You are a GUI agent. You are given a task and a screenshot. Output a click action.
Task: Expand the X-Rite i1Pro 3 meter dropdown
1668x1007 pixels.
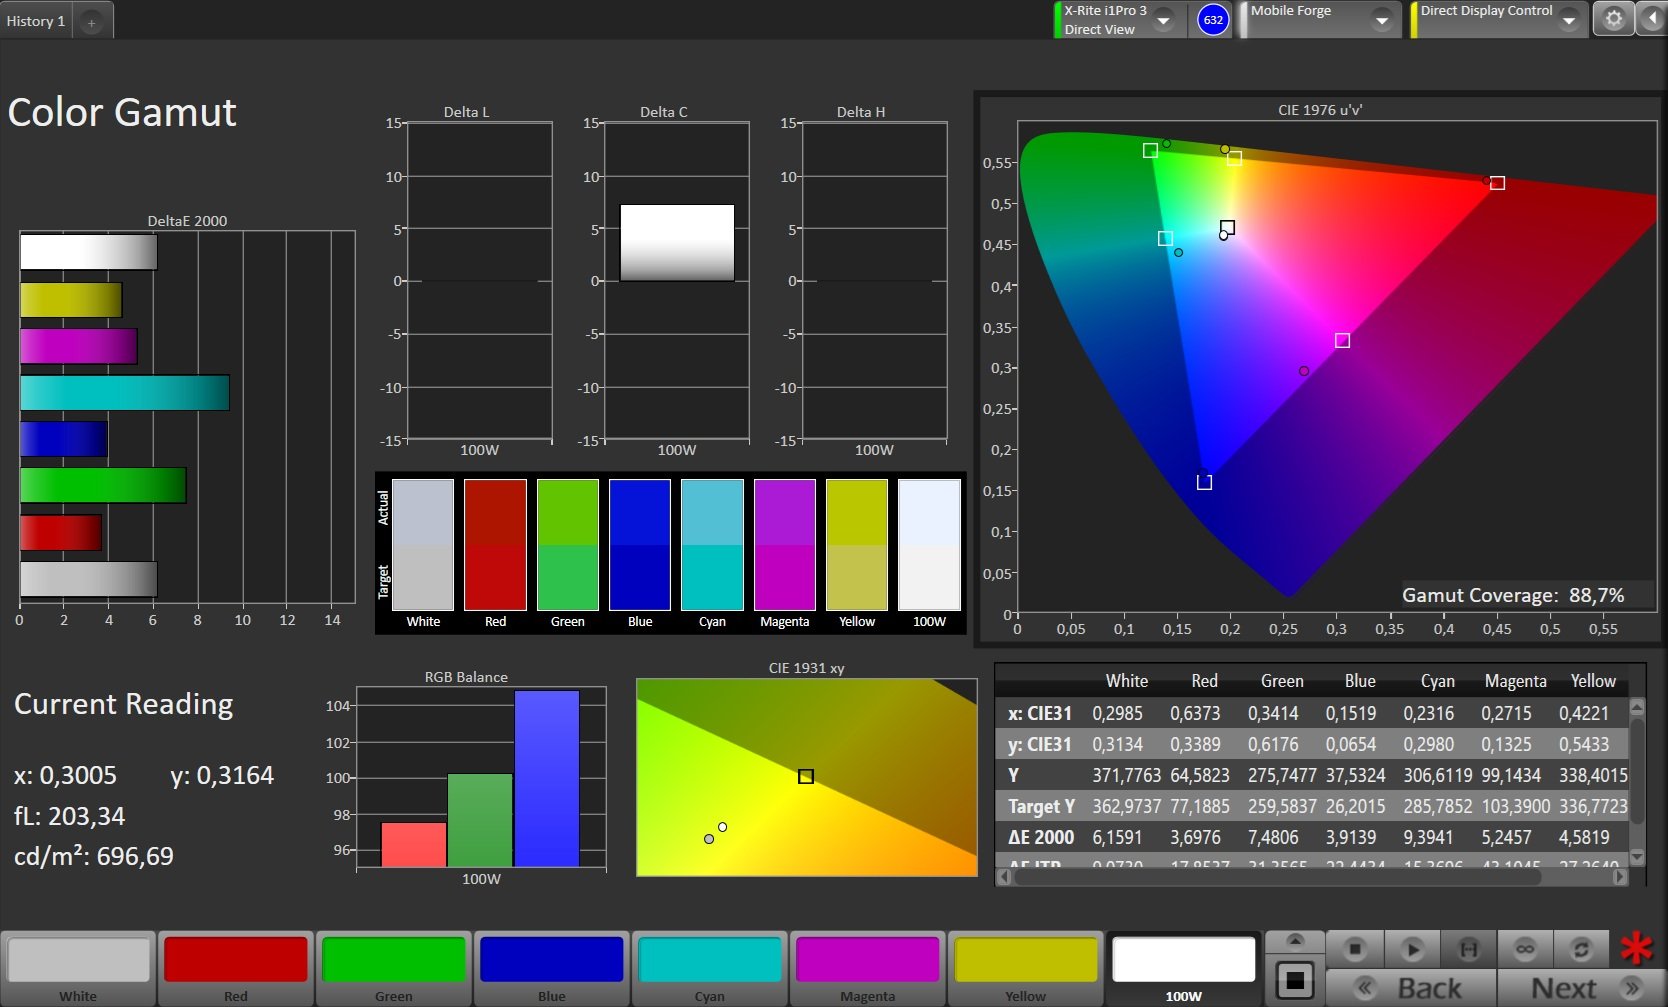(x=1163, y=20)
